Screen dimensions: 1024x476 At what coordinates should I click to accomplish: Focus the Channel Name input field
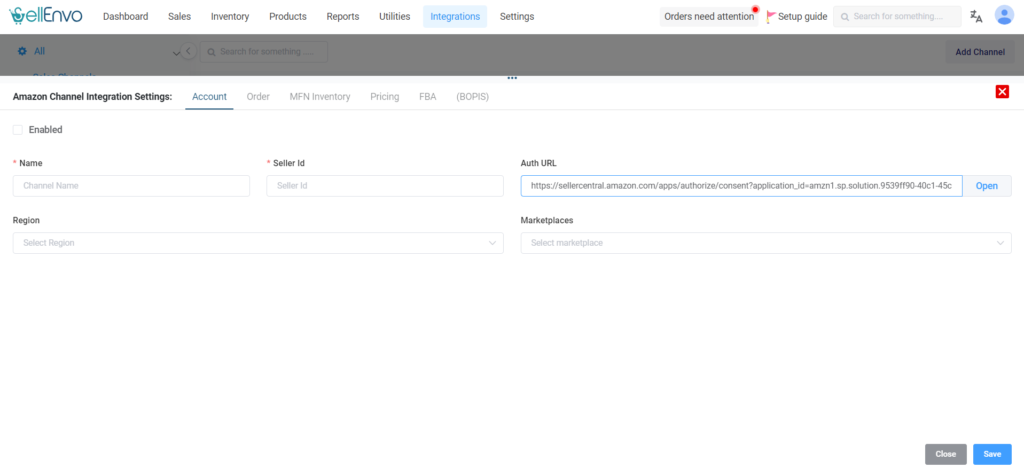(x=131, y=186)
